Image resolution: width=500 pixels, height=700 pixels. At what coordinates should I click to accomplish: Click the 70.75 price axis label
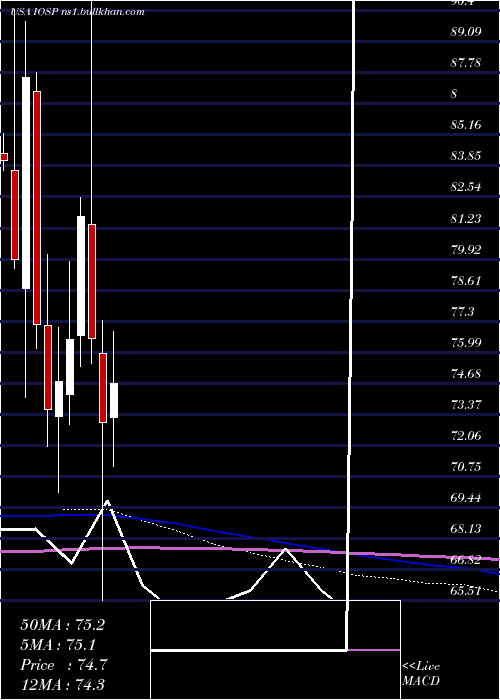466,467
